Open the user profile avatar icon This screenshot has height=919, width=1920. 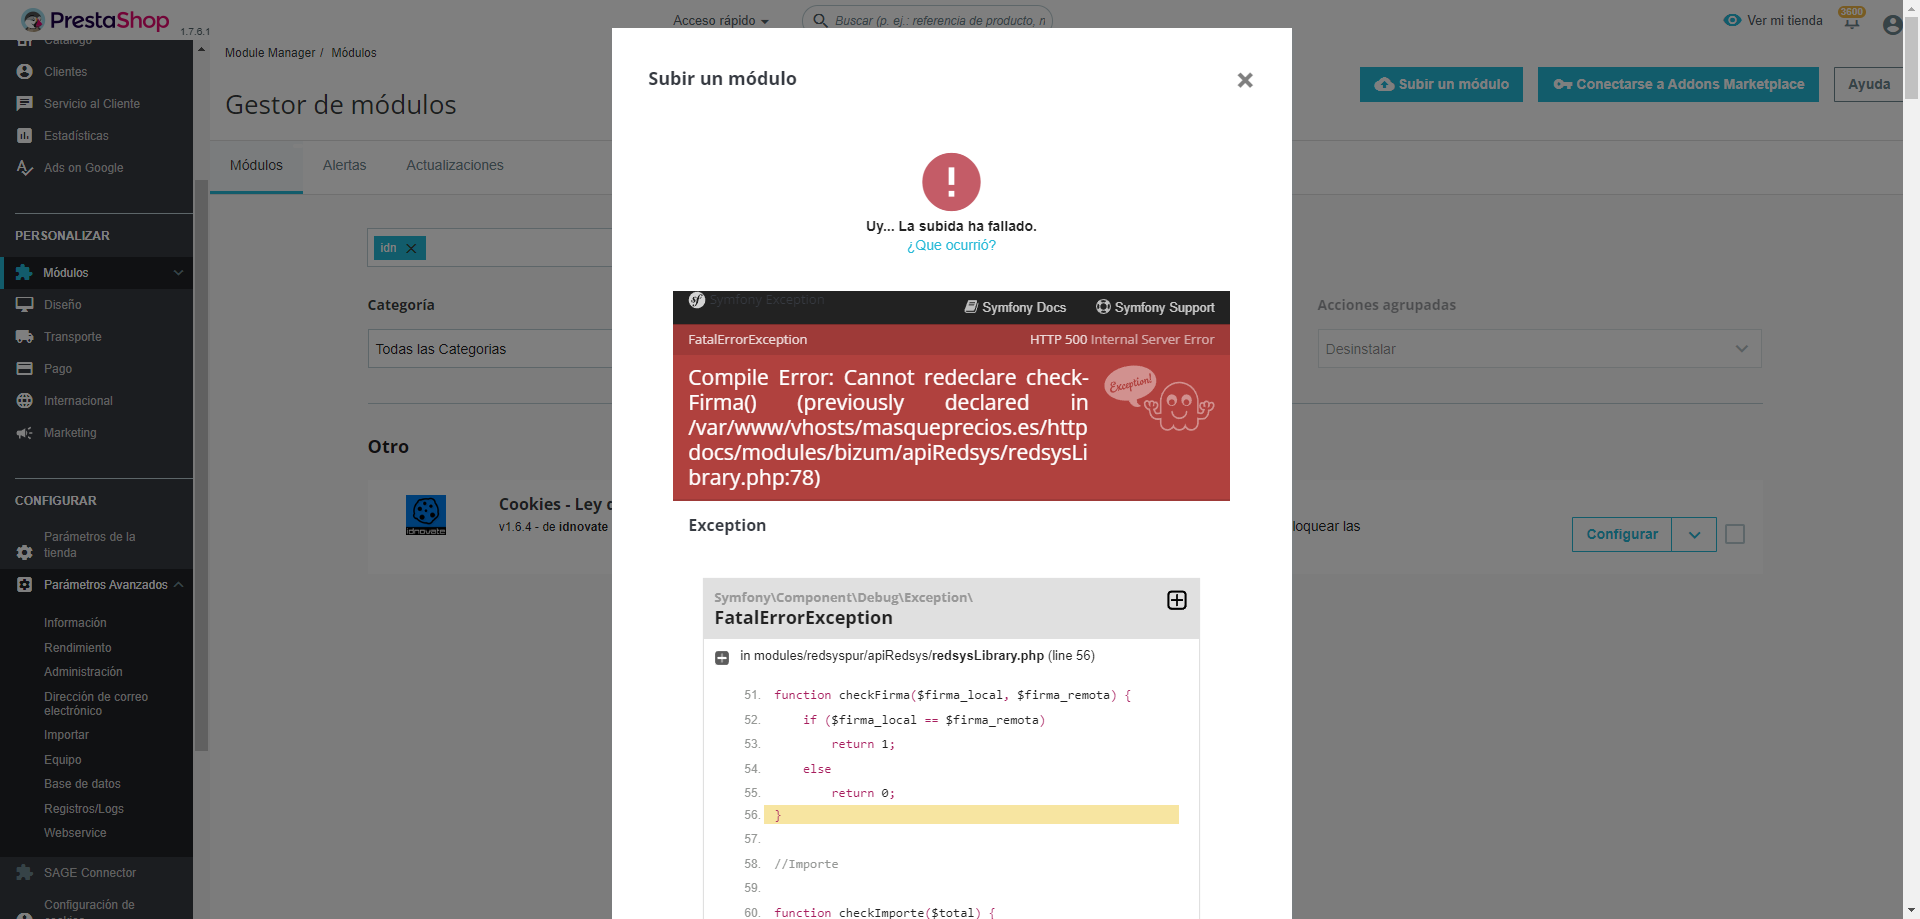tap(1892, 25)
